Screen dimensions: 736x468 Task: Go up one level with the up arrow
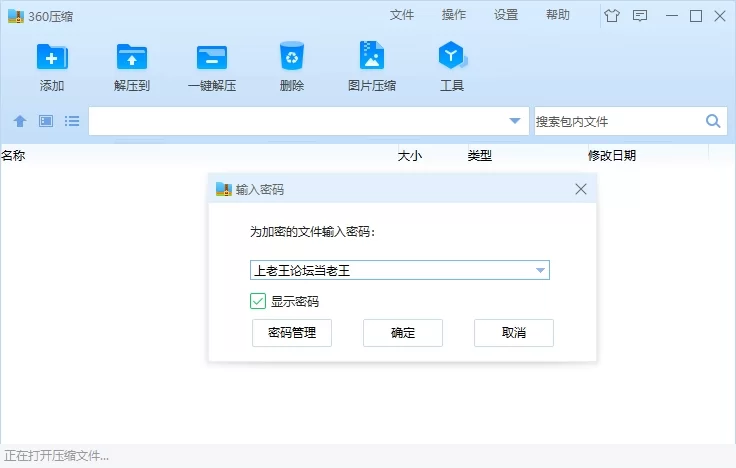20,121
